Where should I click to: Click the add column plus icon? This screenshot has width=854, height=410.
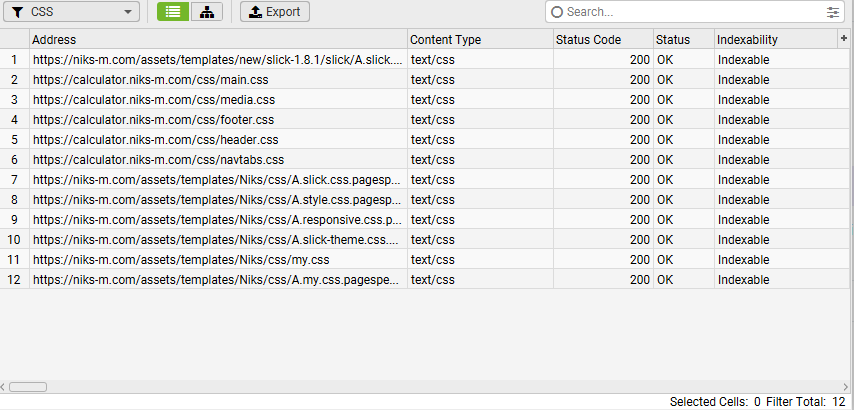pos(844,38)
